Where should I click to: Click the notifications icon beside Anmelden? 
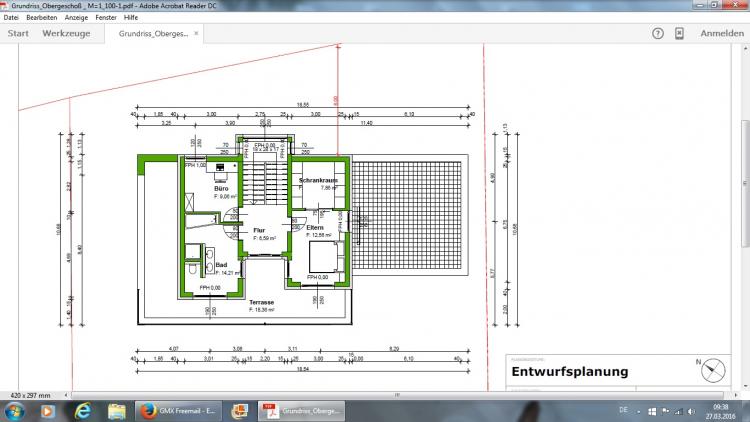679,33
